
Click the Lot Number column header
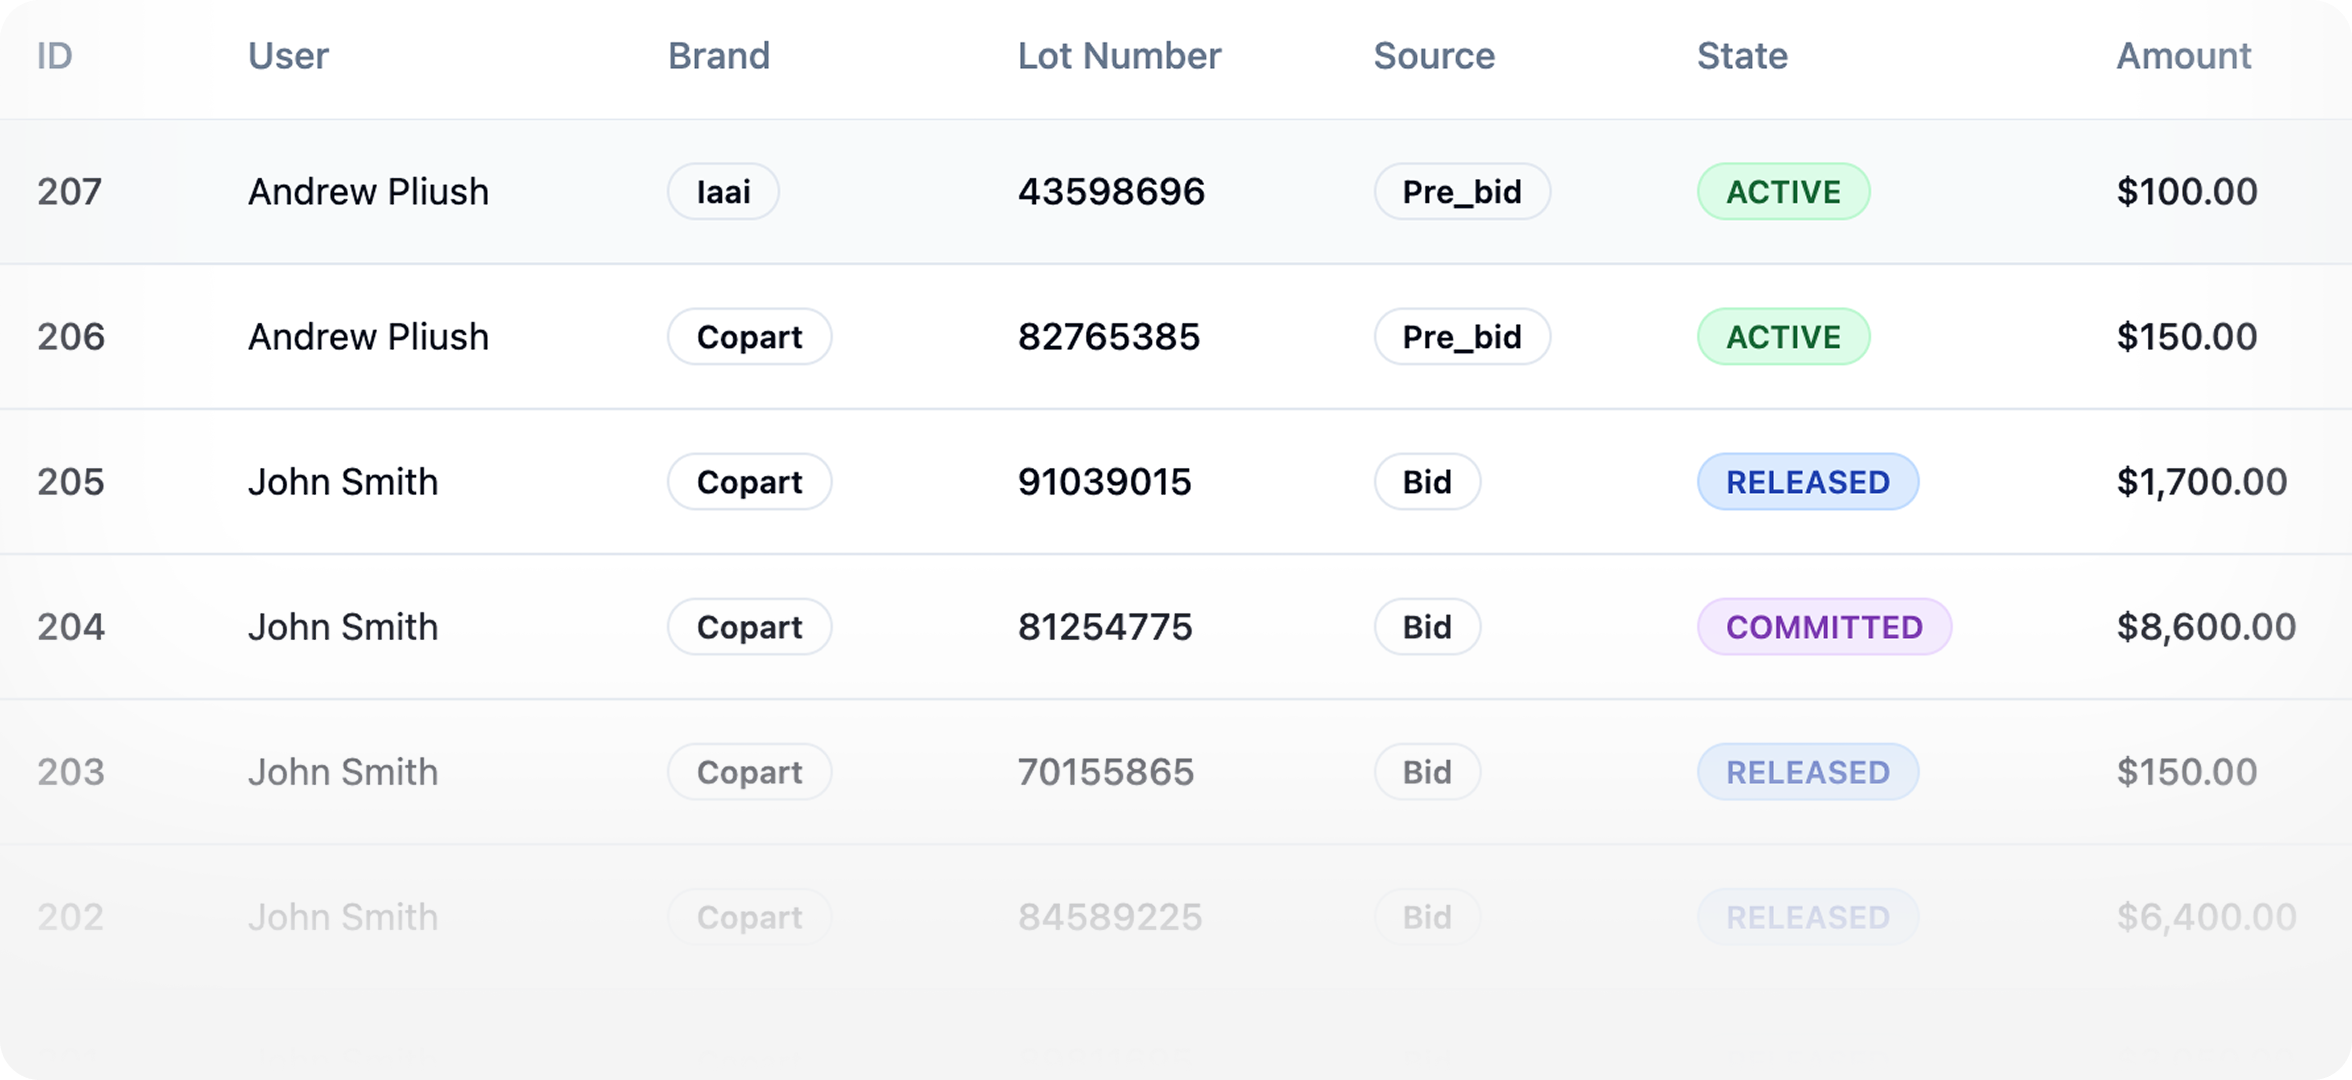(1118, 57)
